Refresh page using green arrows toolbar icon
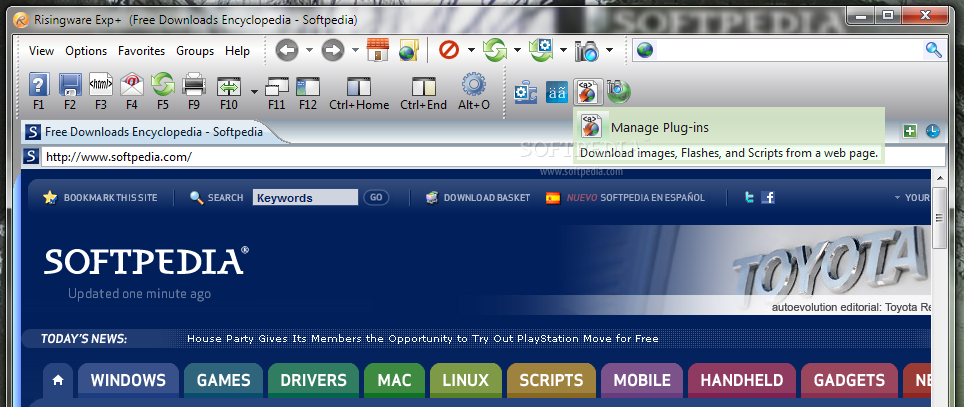 495,50
